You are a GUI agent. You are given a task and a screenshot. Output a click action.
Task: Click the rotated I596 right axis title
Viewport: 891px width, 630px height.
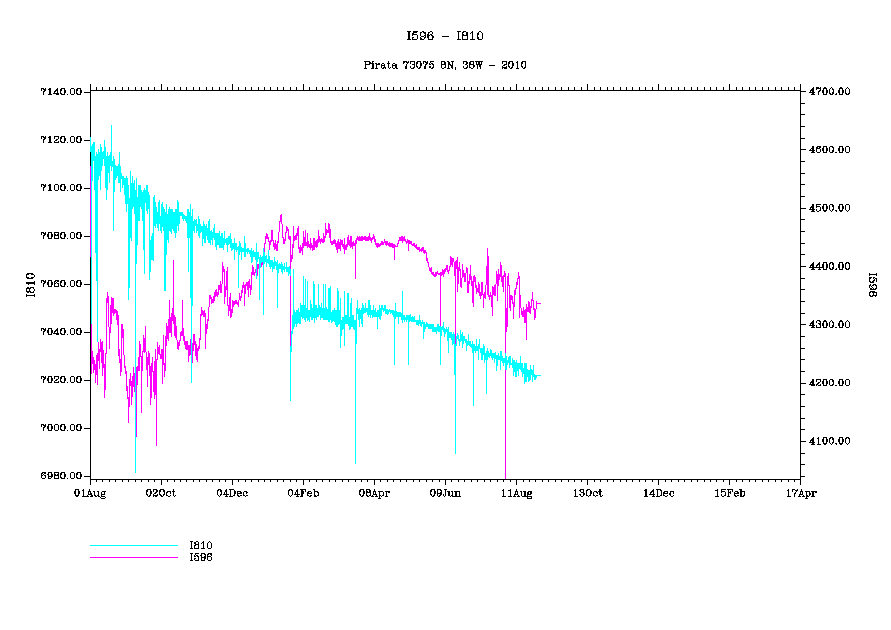871,284
